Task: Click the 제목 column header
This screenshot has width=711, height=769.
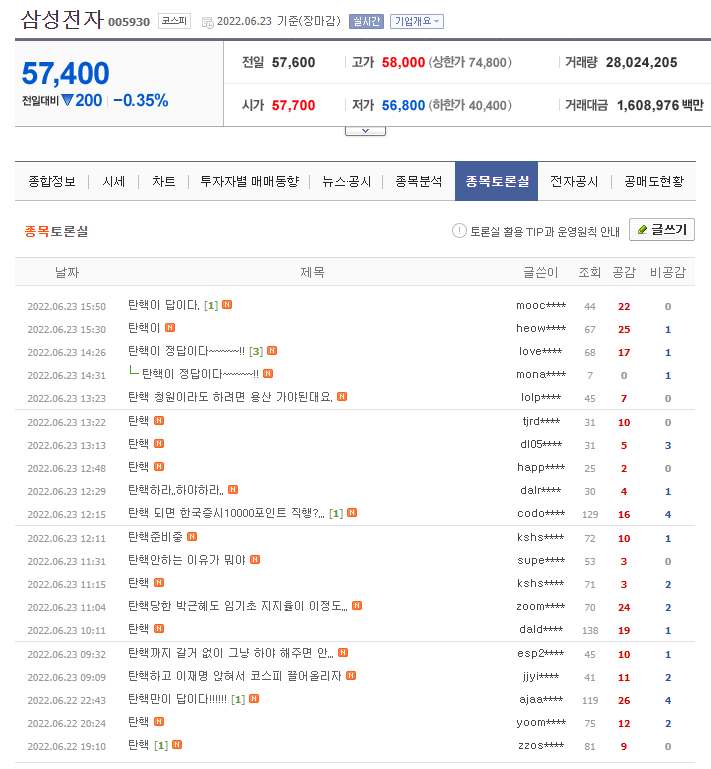Action: pyautogui.click(x=312, y=272)
